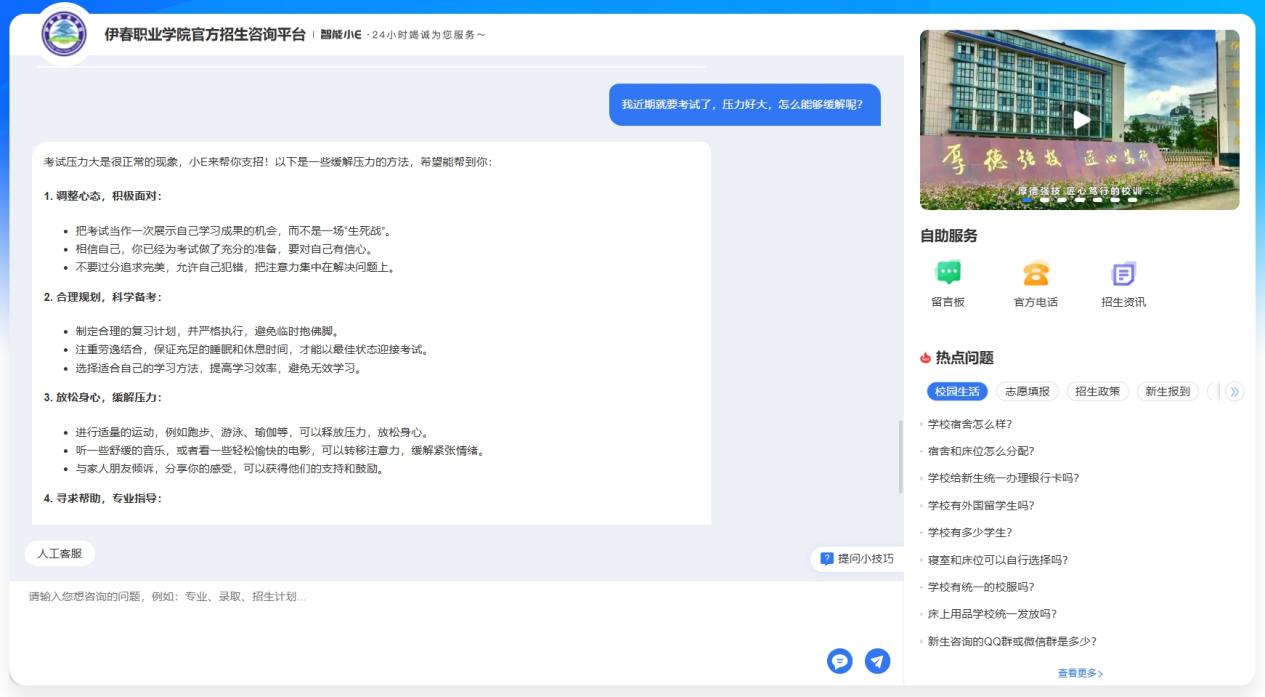The height and width of the screenshot is (697, 1265).
Task: Click the chat scrollbar handle
Action: coord(900,456)
